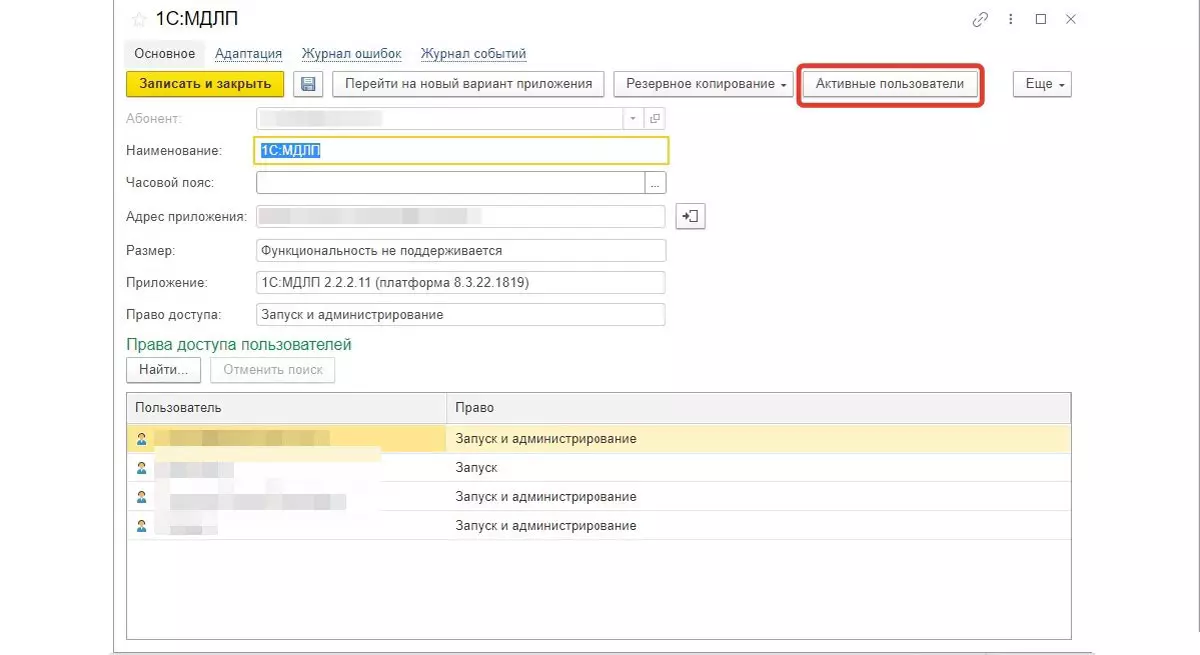
Task: Click the Отменить поиск button
Action: [x=273, y=369]
